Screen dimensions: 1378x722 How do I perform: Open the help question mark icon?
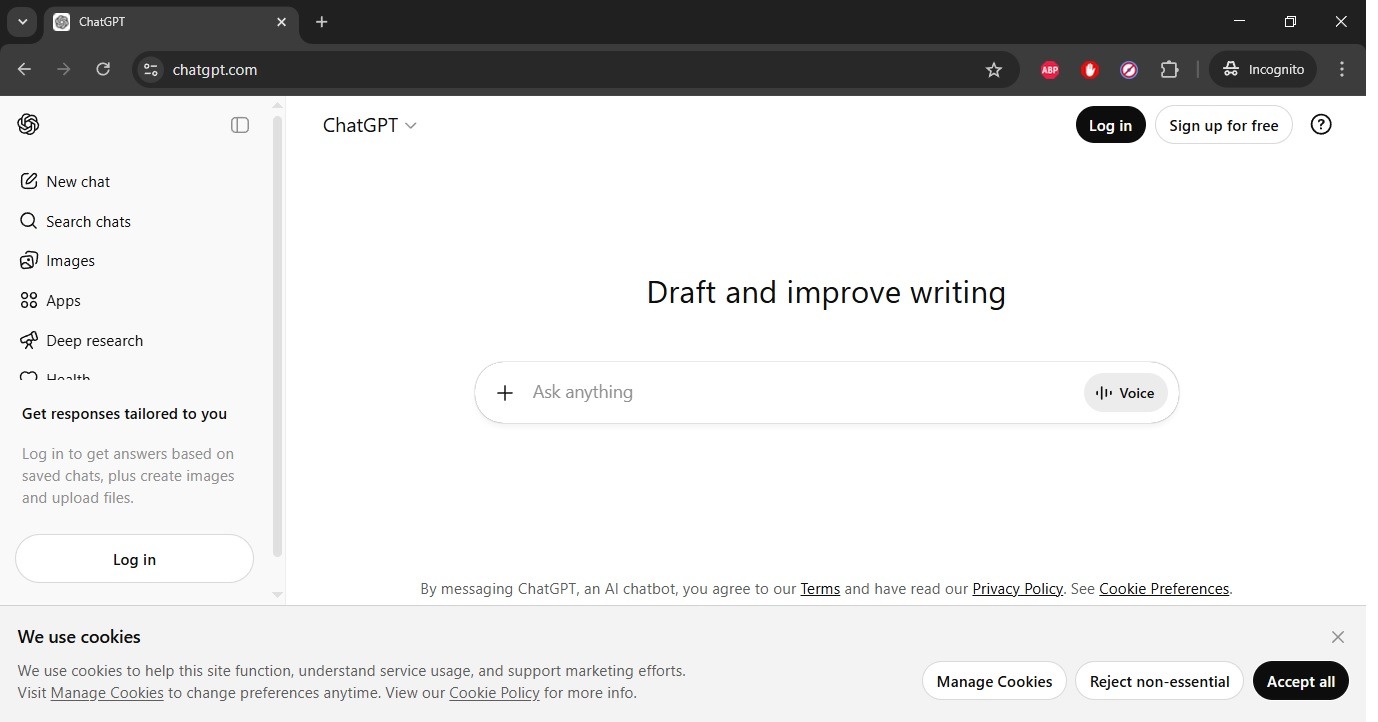(x=1321, y=125)
